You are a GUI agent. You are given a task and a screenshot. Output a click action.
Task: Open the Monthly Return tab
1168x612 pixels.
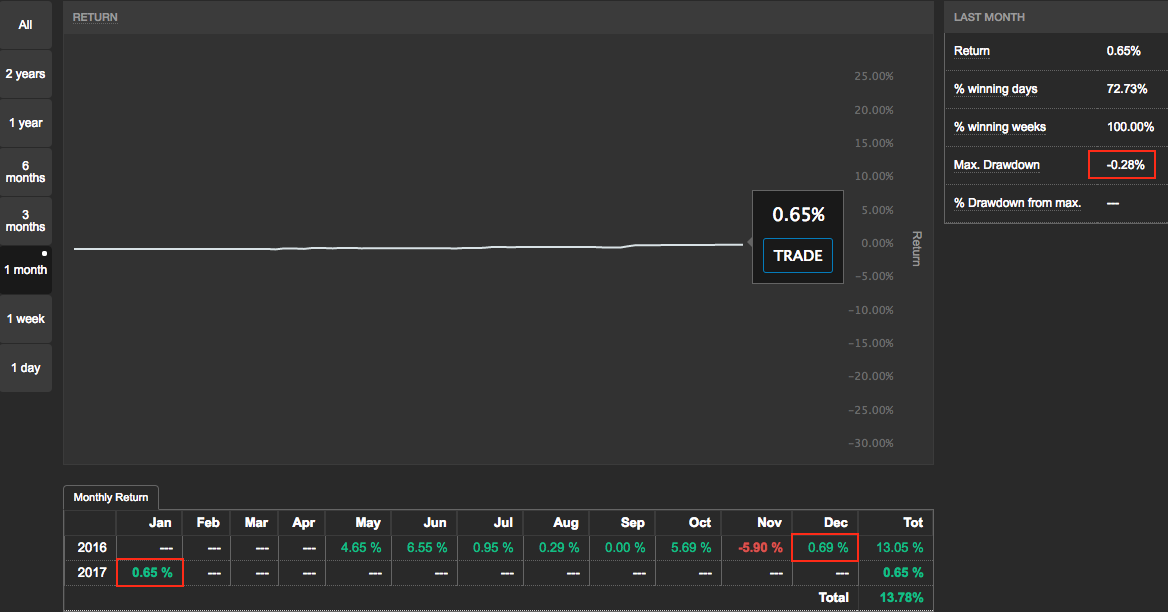coord(110,497)
